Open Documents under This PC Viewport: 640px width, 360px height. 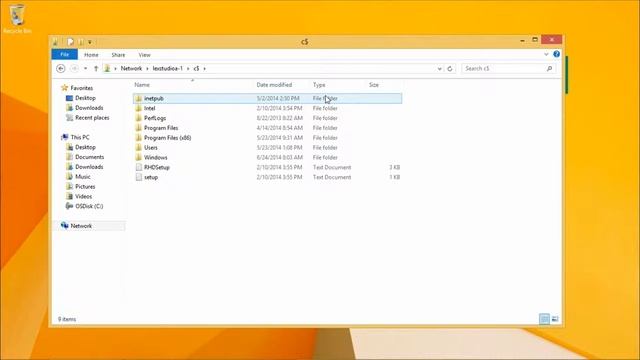click(x=89, y=157)
